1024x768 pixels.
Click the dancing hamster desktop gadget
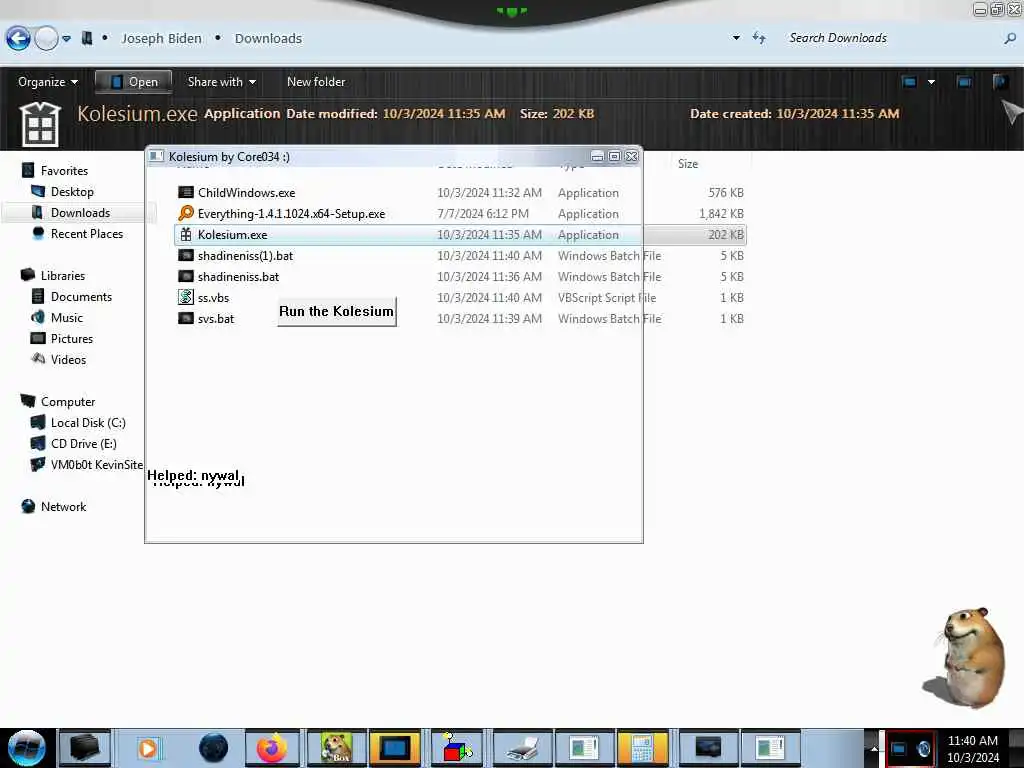click(966, 657)
